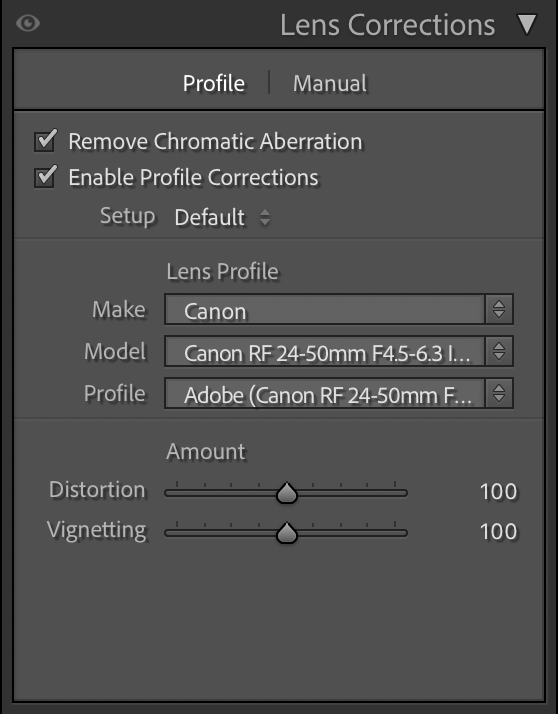Switch to the Profile tab

[x=214, y=83]
